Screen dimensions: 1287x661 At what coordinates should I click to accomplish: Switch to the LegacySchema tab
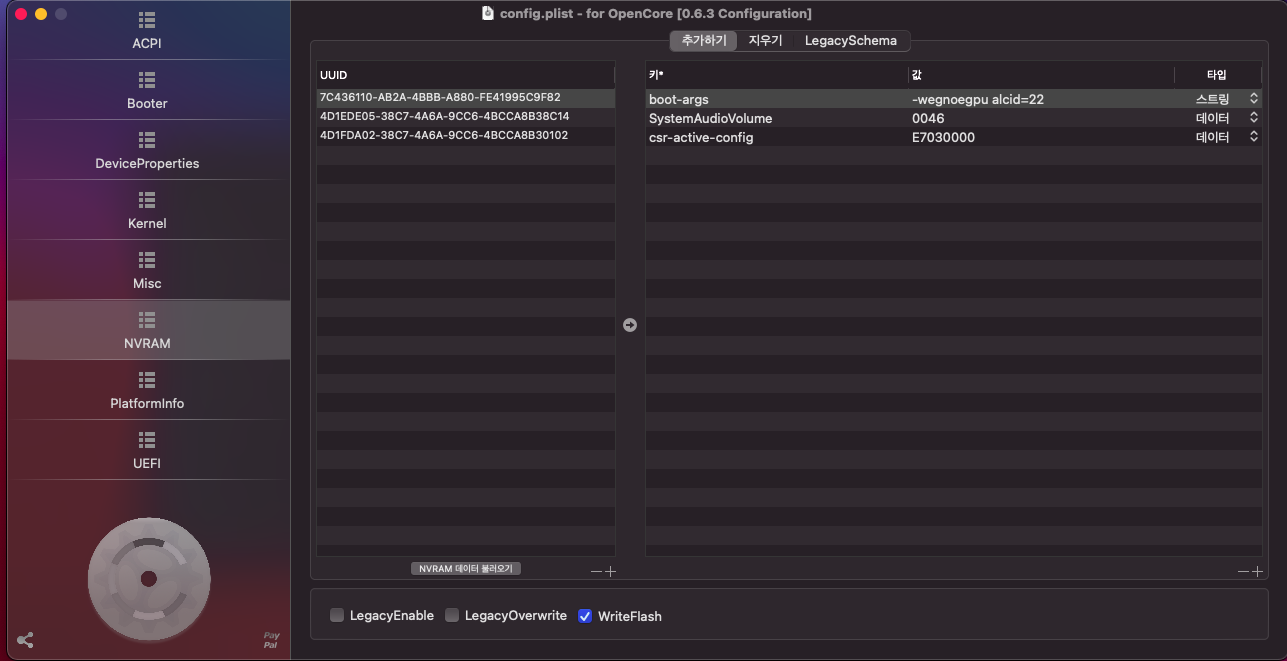tap(851, 41)
